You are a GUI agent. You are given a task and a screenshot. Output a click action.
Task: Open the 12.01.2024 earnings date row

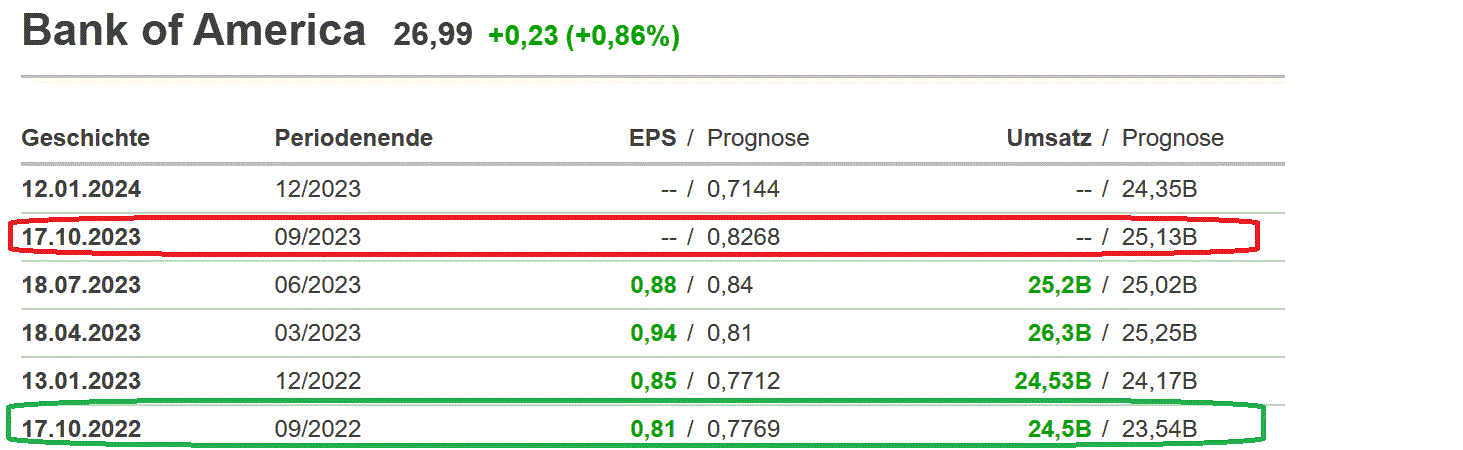pyautogui.click(x=82, y=189)
